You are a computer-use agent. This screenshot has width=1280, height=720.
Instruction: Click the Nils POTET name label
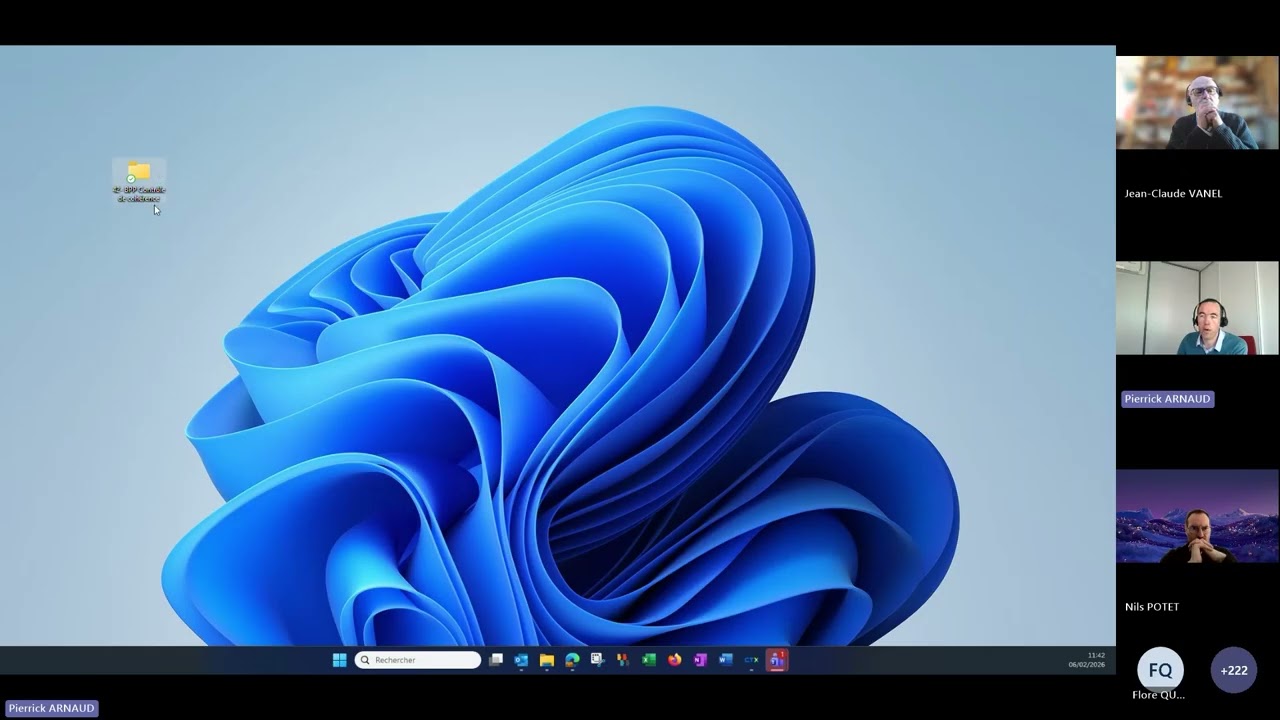tap(1152, 607)
